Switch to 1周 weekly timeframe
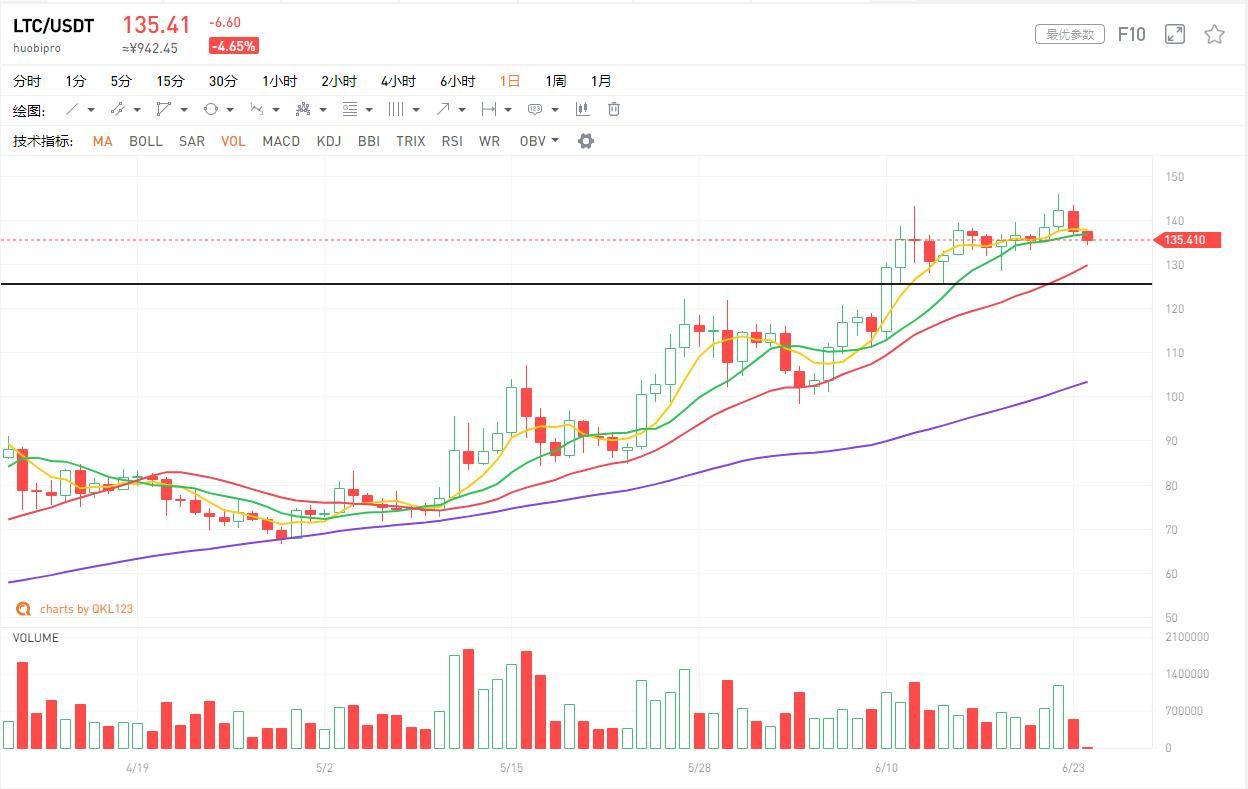This screenshot has width=1248, height=789. tap(556, 81)
